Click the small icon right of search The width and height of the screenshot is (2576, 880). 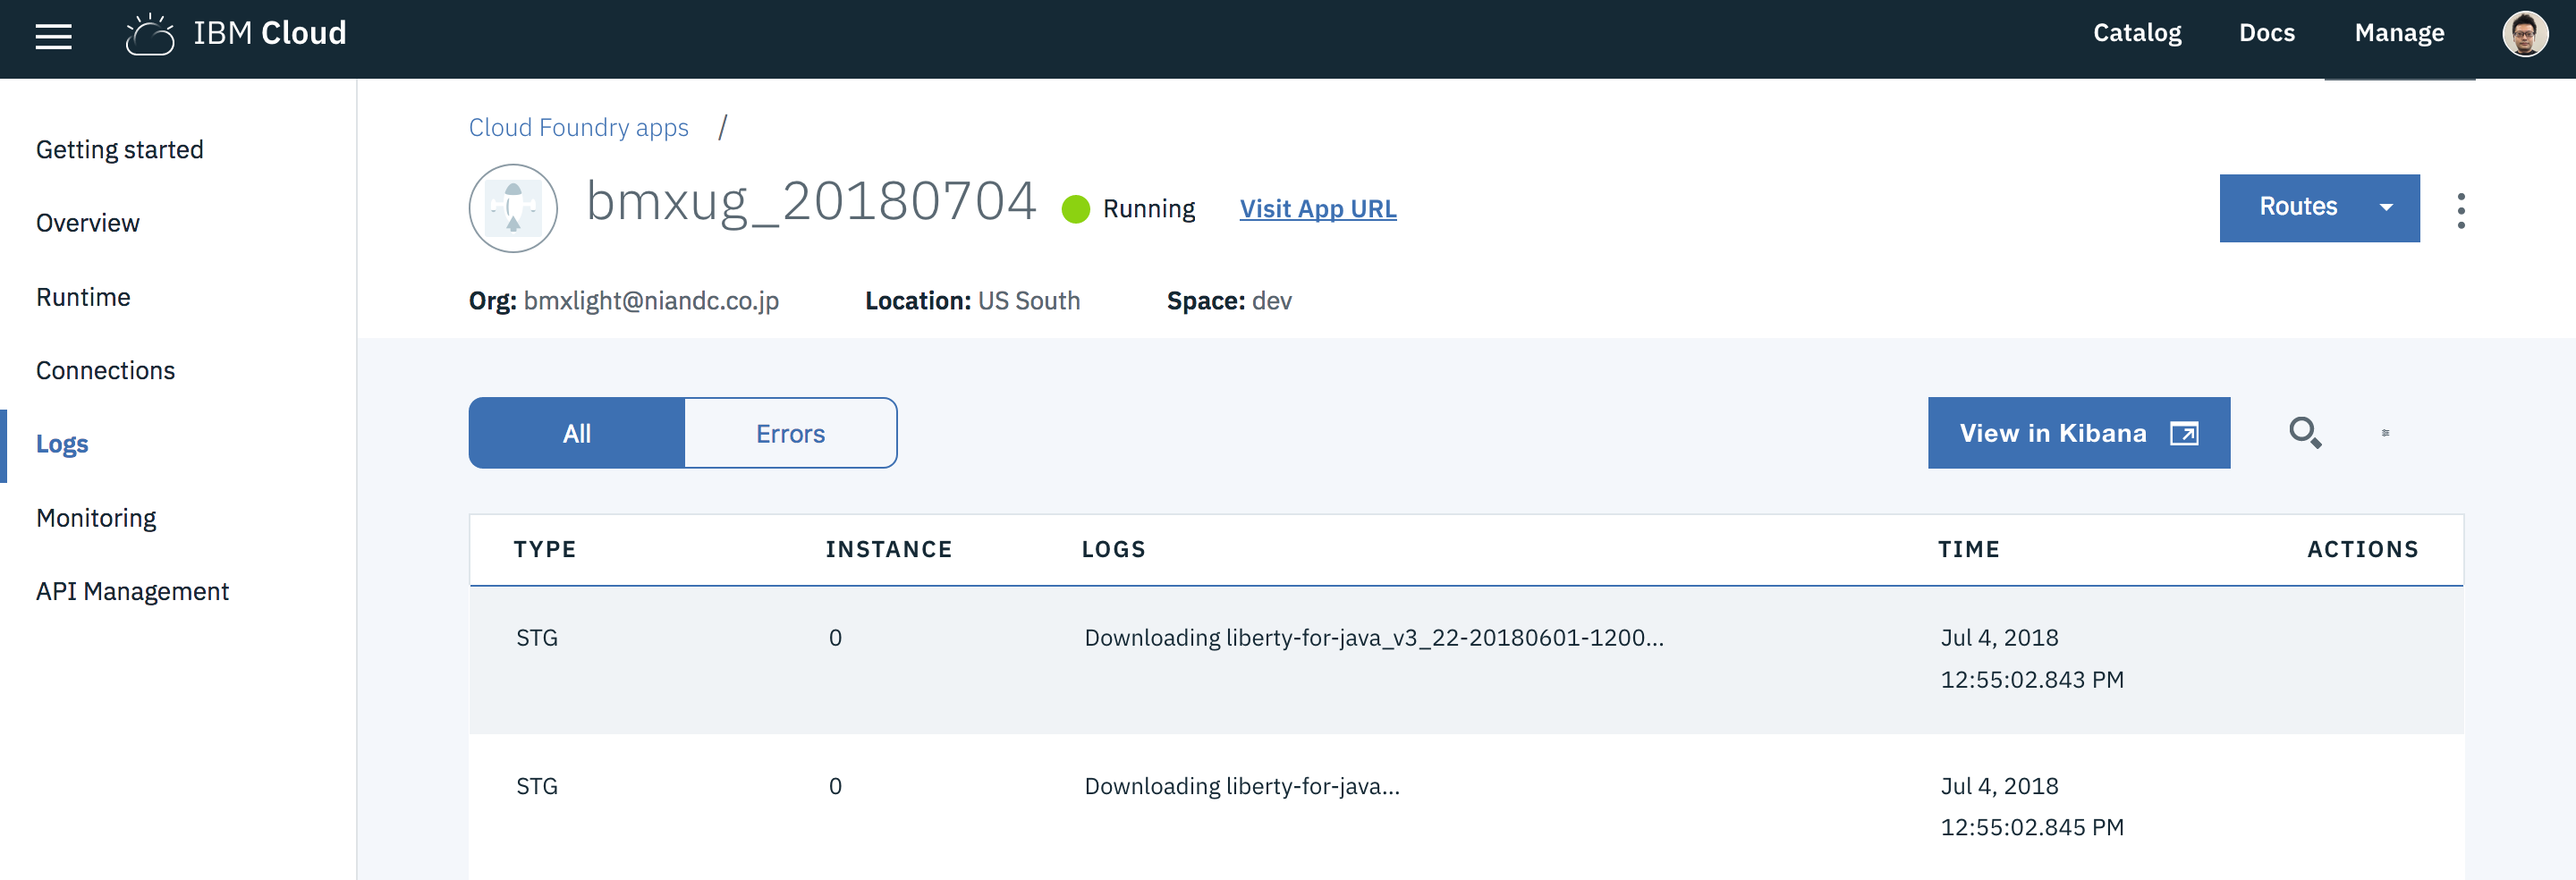(2385, 433)
